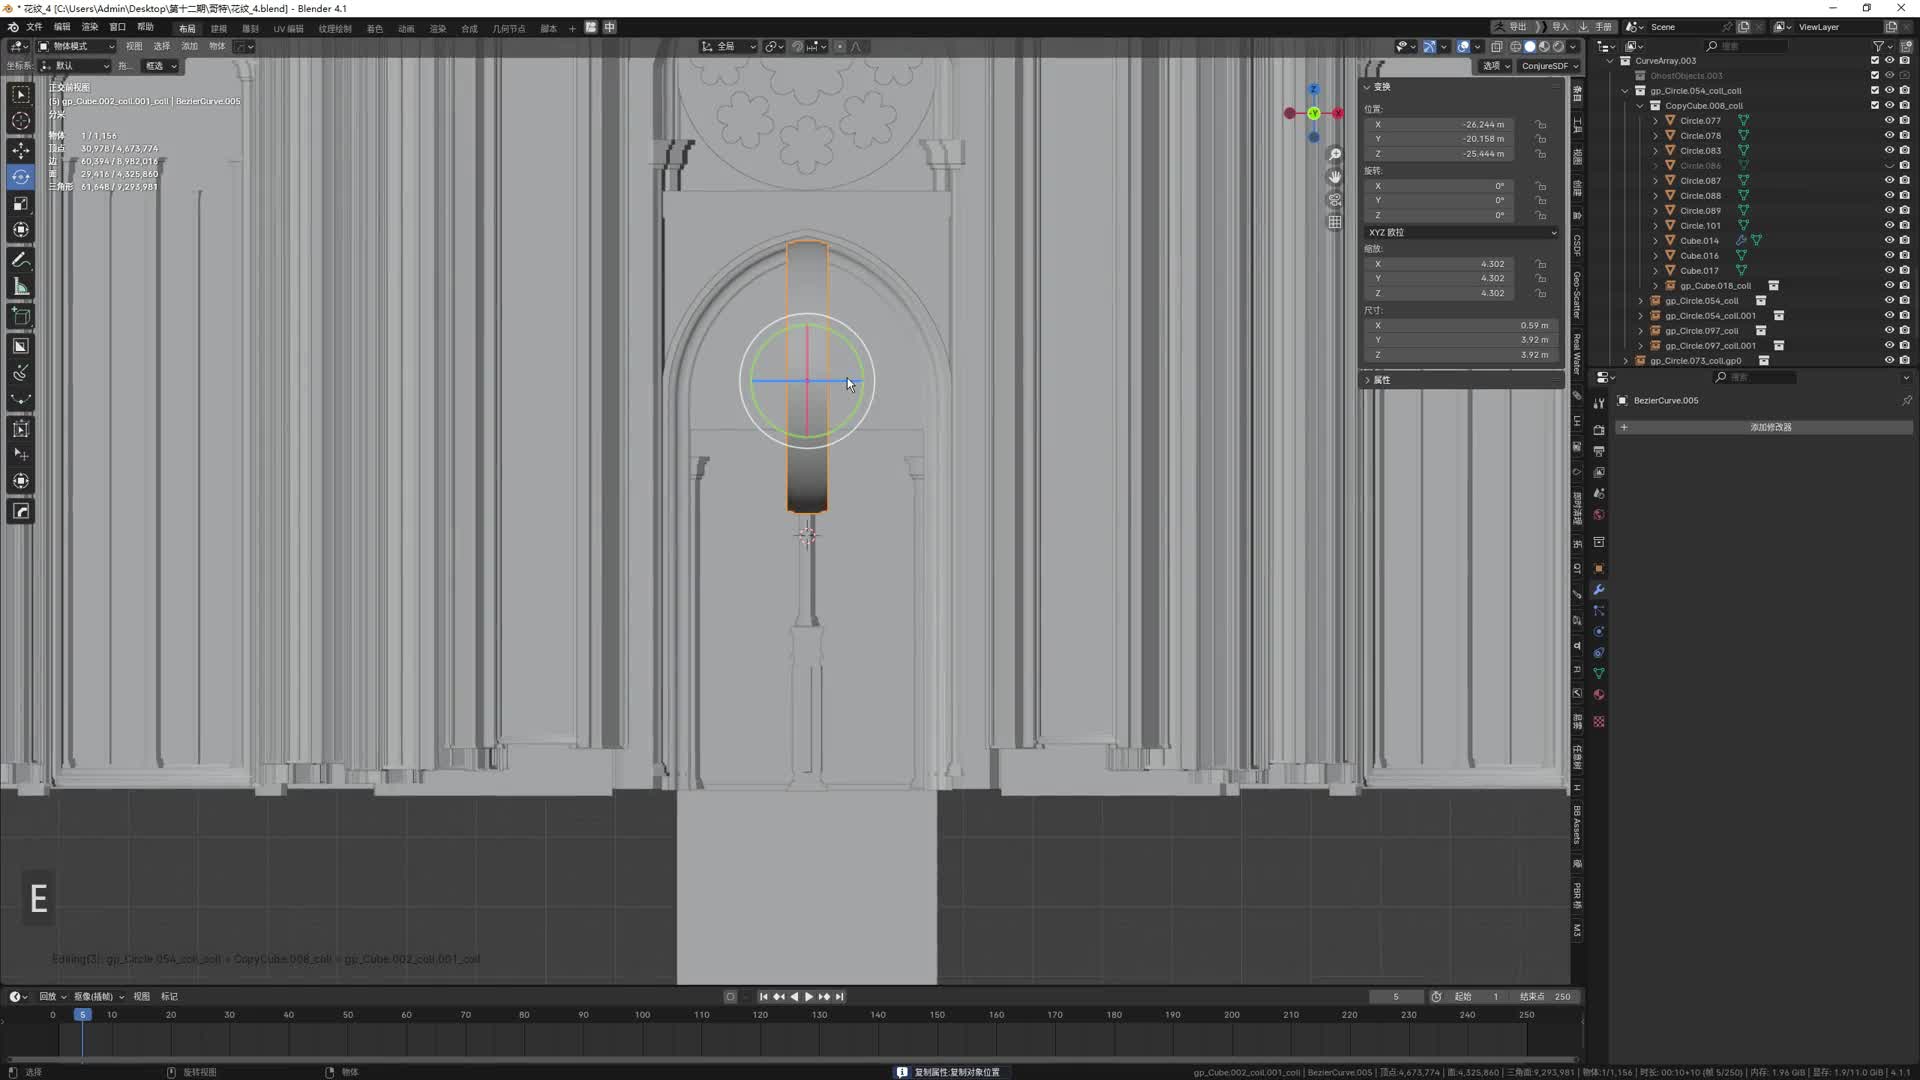Open the 文件 menu
The width and height of the screenshot is (1920, 1080).
tap(34, 27)
